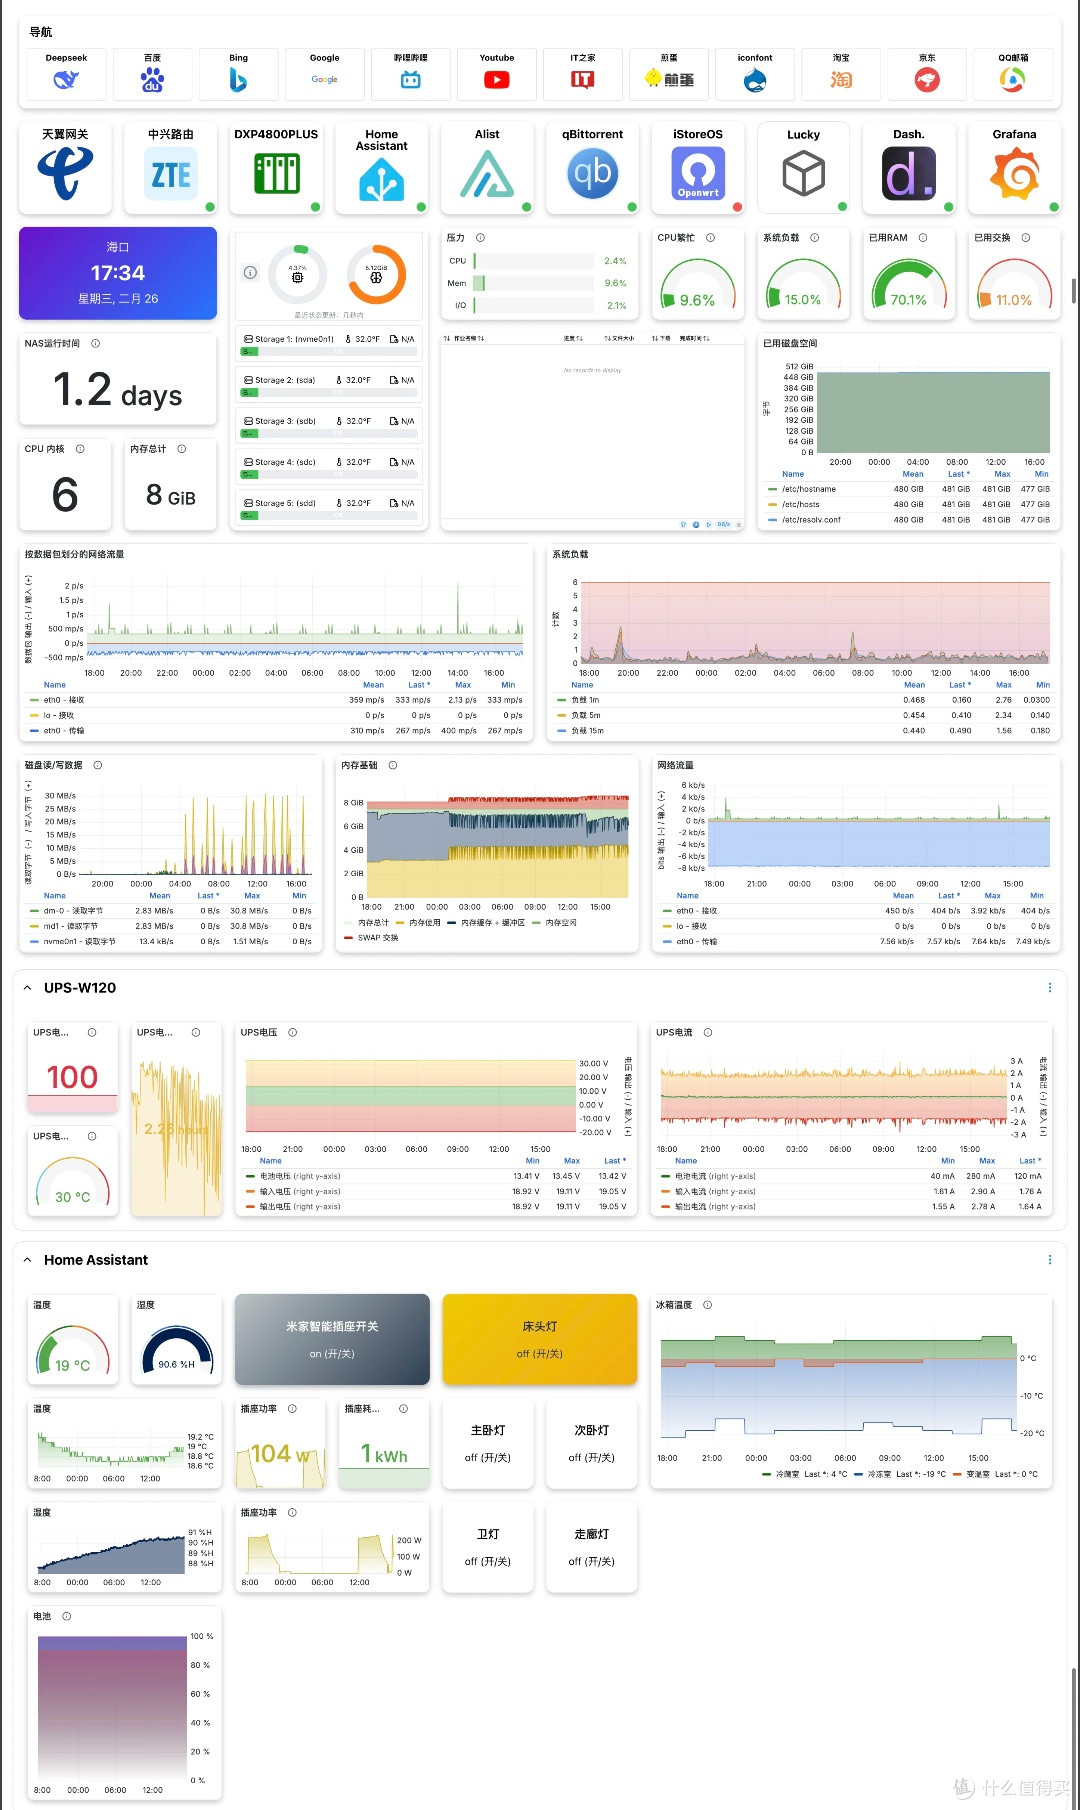Open the Bing bookmark icon
This screenshot has width=1080, height=1810.
(238, 80)
